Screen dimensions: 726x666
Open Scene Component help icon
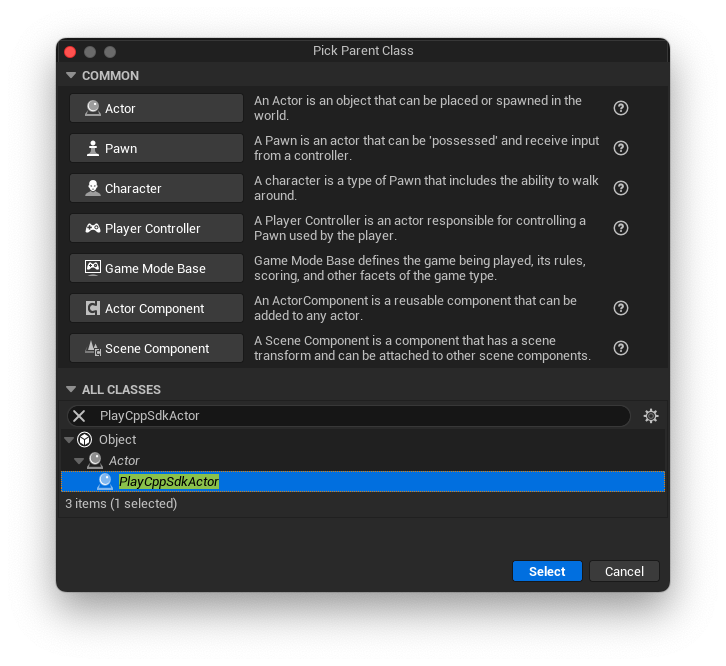(620, 348)
